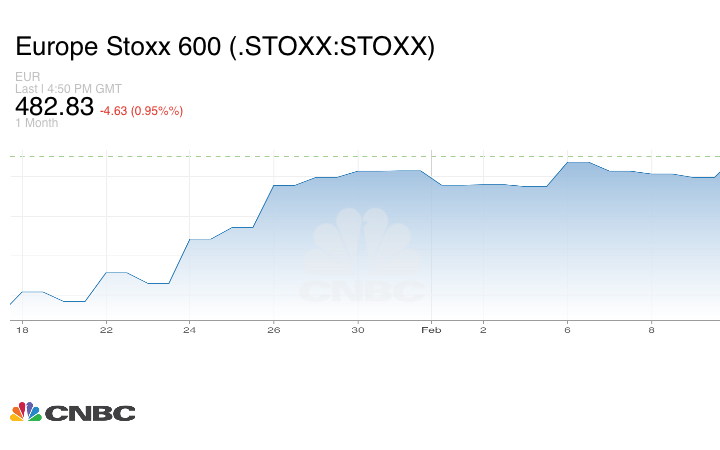Click the red -4.63 (0.95%) change
The width and height of the screenshot is (720, 450).
tap(141, 110)
